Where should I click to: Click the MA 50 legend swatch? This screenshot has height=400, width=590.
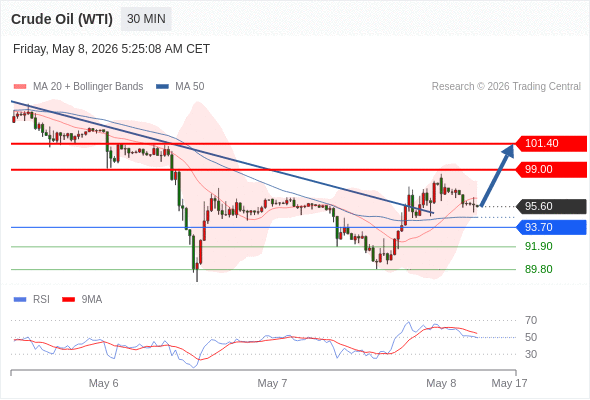pyautogui.click(x=162, y=87)
